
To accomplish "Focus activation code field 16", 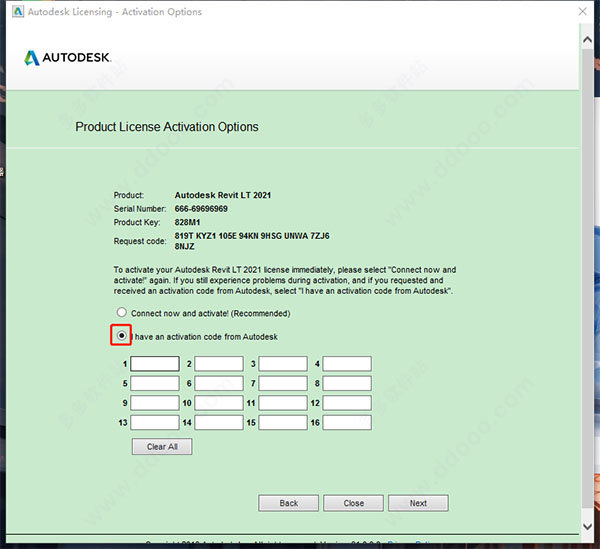I will click(347, 422).
